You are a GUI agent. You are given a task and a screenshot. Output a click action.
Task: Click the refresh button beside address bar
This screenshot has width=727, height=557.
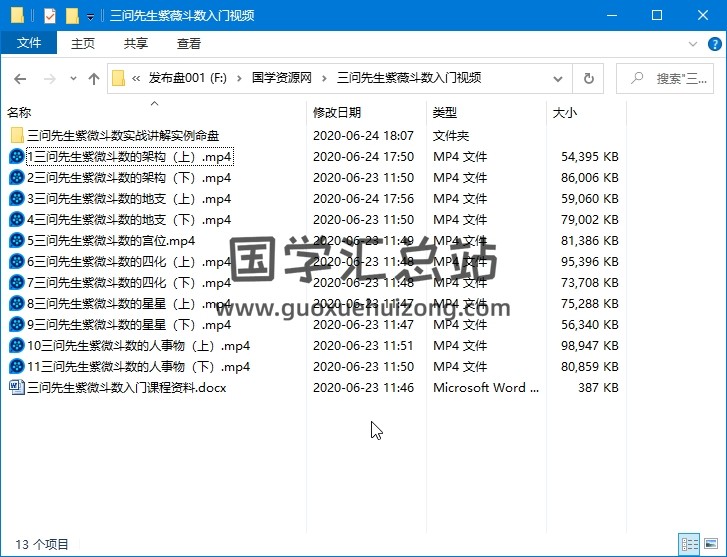click(588, 79)
